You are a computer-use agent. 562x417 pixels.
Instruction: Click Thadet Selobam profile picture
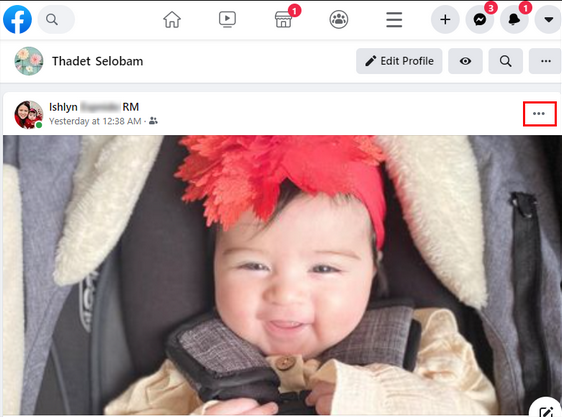tap(29, 61)
